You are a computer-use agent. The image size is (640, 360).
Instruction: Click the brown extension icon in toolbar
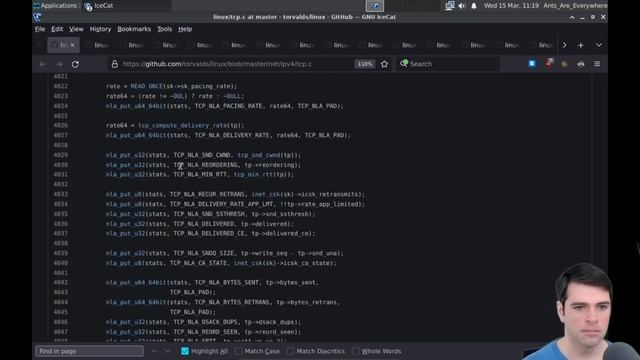tap(564, 64)
